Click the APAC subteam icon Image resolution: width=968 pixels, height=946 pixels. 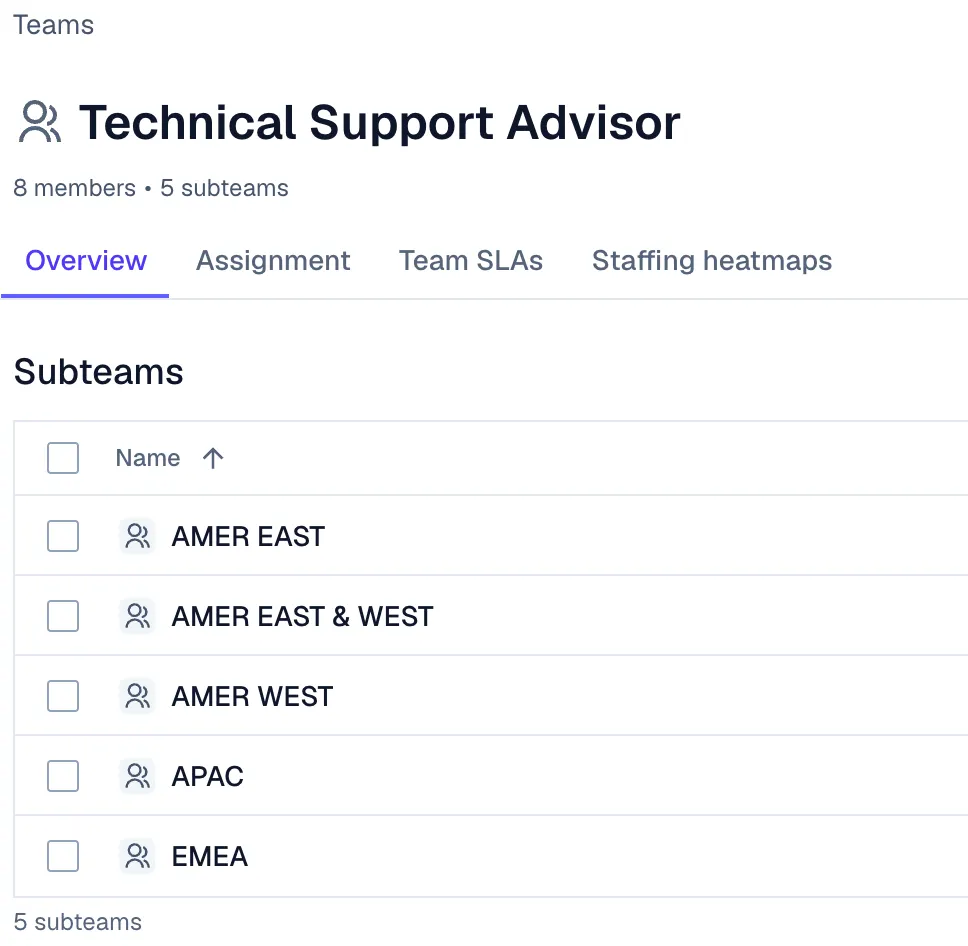[137, 776]
